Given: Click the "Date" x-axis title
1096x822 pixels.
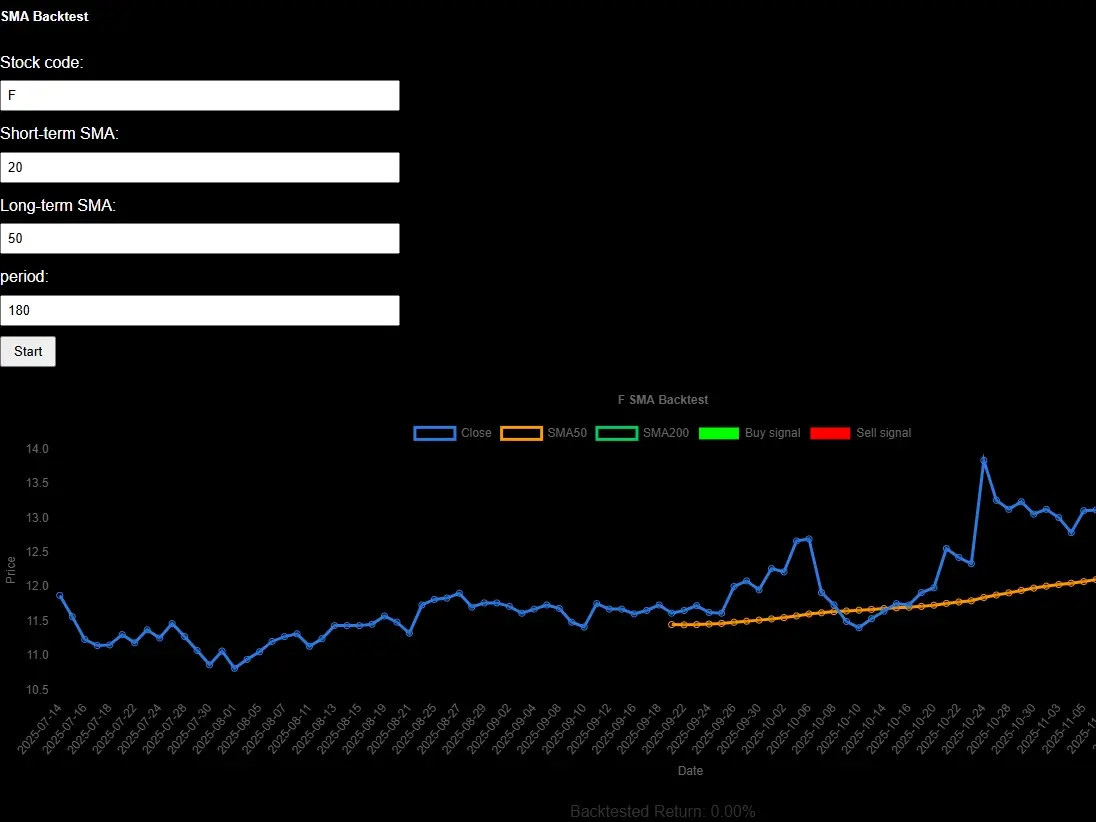Looking at the screenshot, I should 690,771.
